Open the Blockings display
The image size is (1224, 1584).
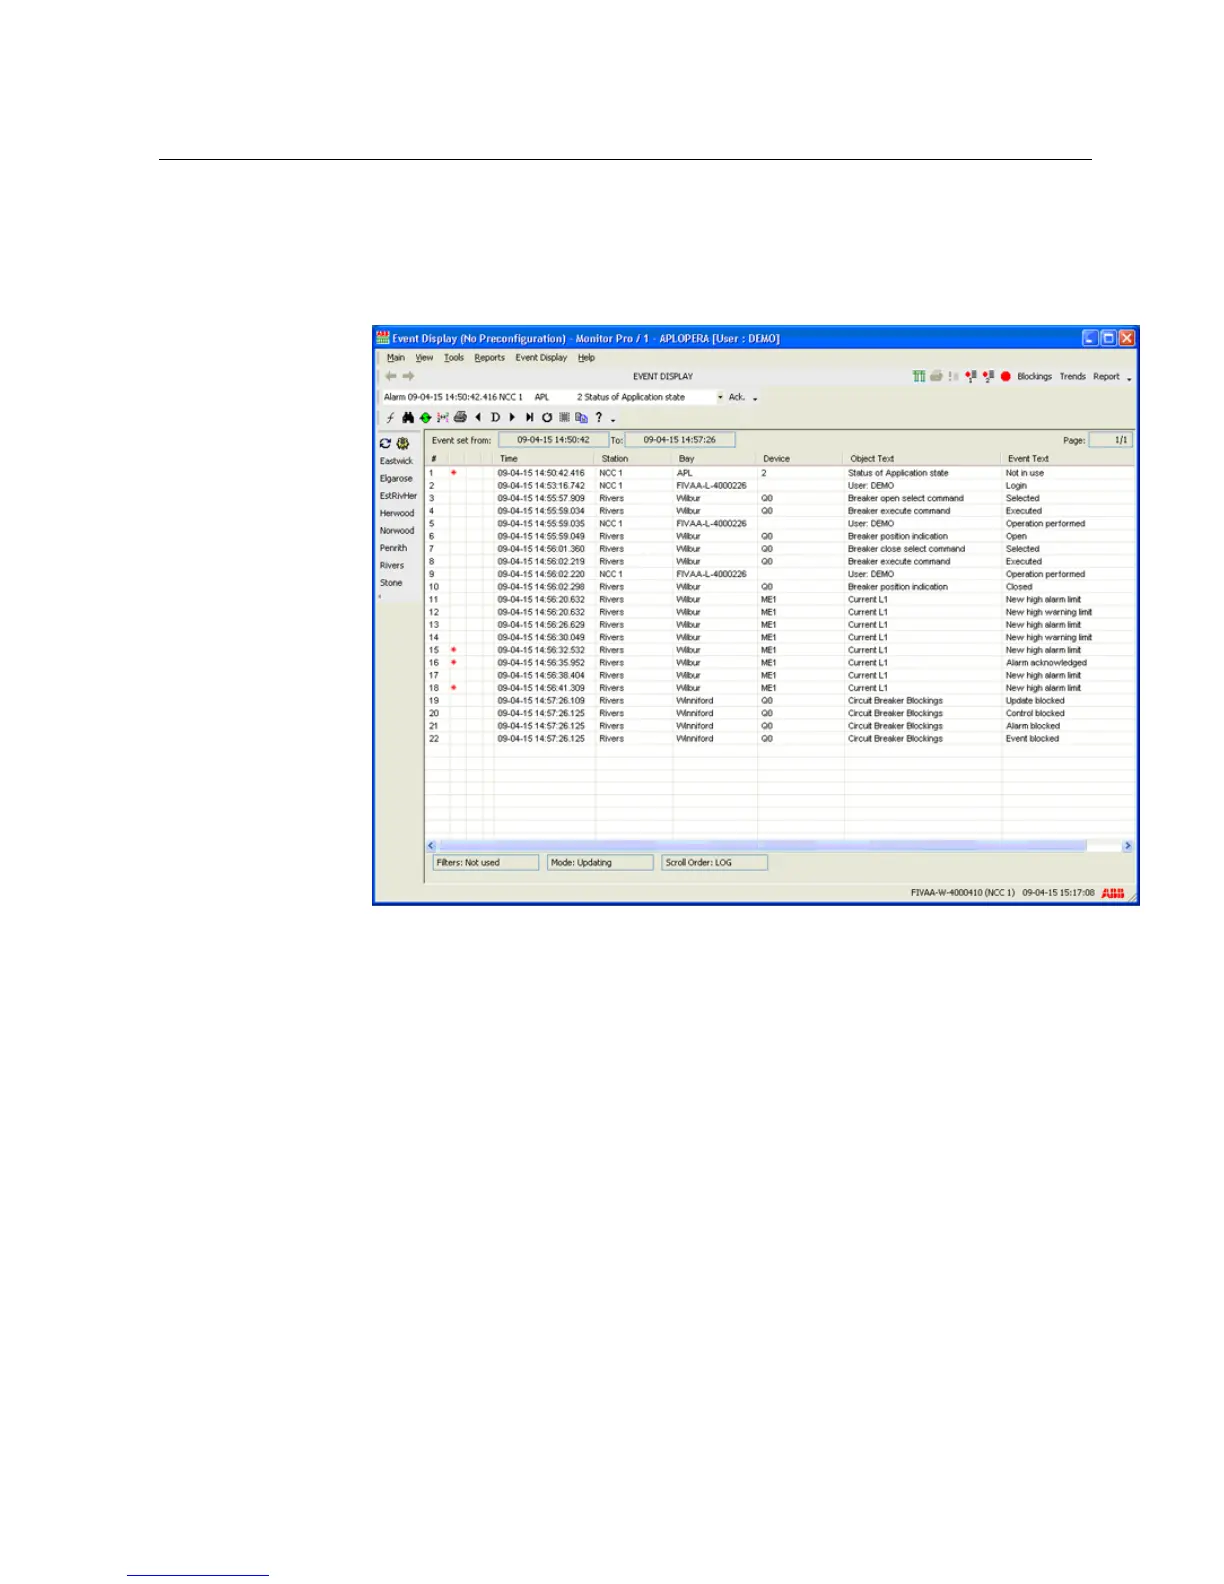click(x=1034, y=377)
